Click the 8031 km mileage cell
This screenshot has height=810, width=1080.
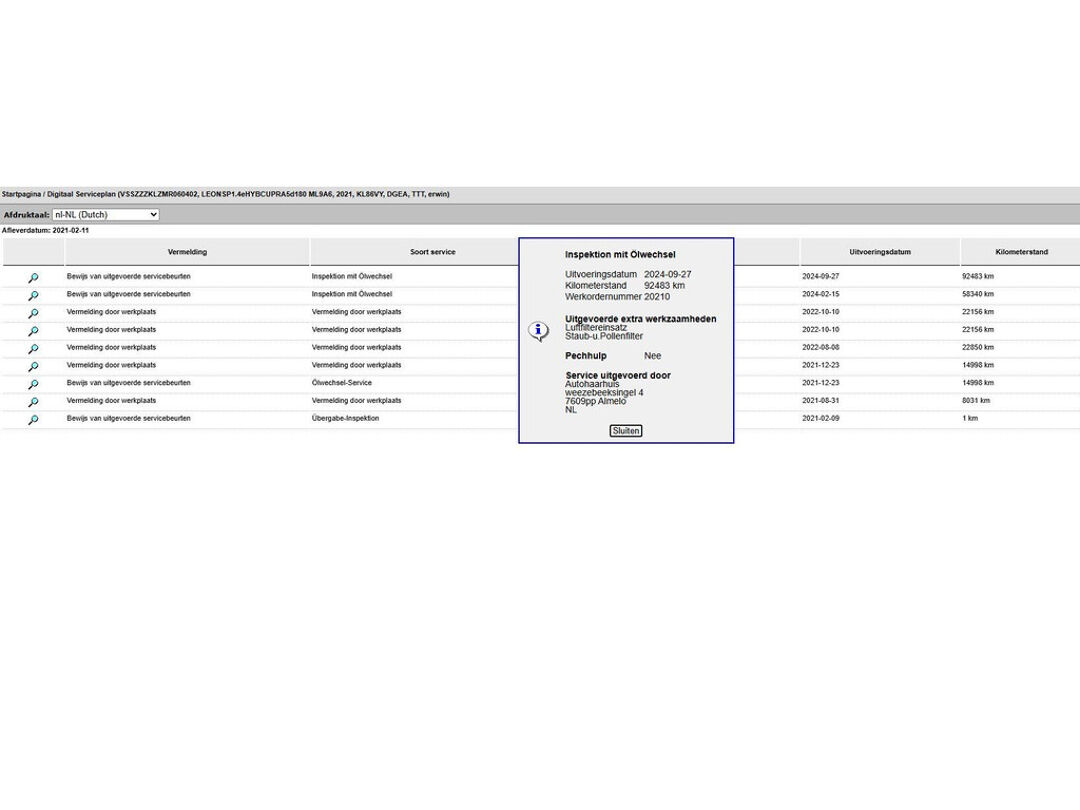click(x=976, y=401)
